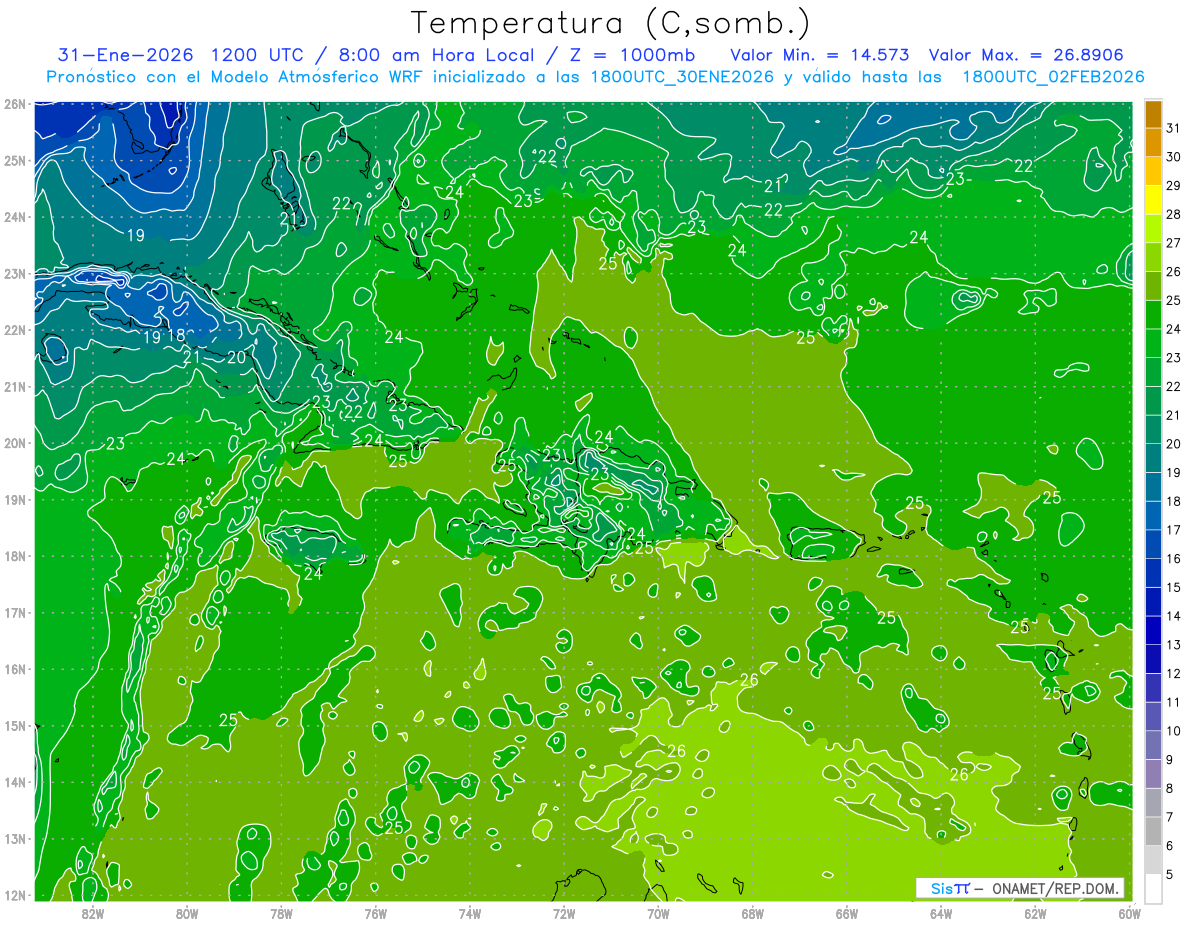
Task: Click color scale value 29
Action: point(1174,186)
